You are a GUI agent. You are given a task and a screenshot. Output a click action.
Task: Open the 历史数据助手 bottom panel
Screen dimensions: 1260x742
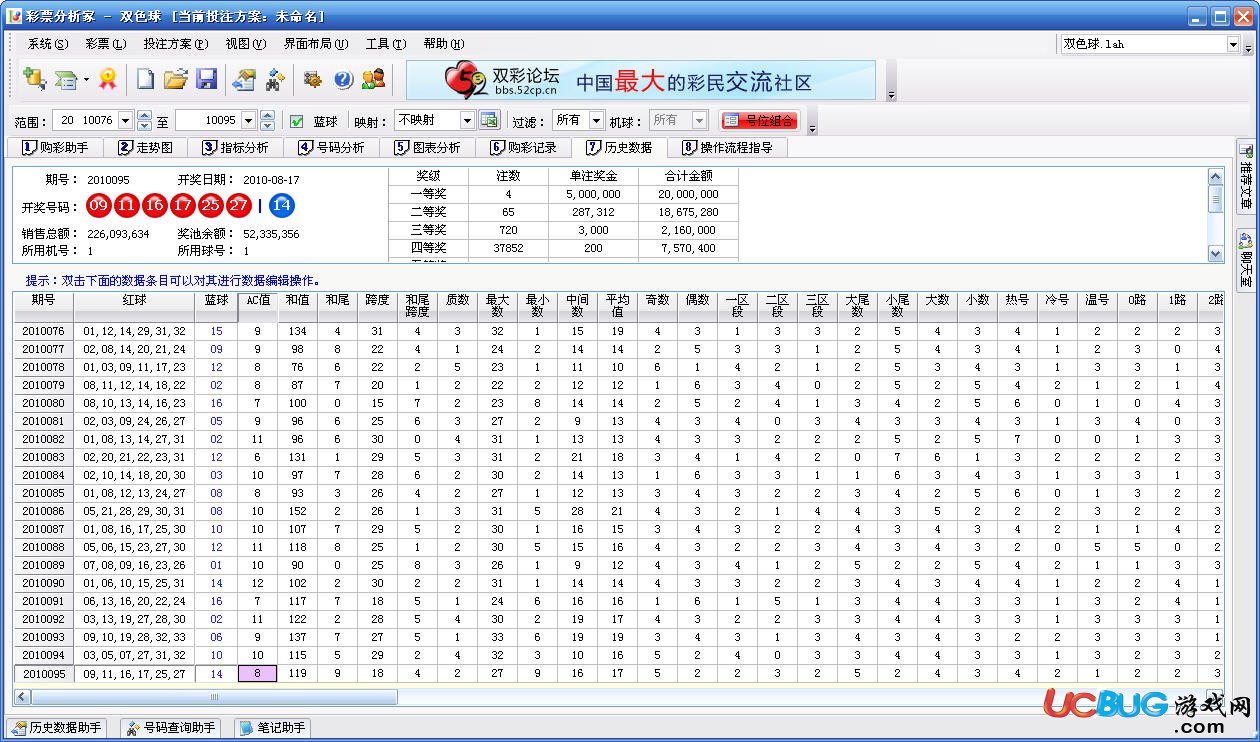click(x=57, y=728)
